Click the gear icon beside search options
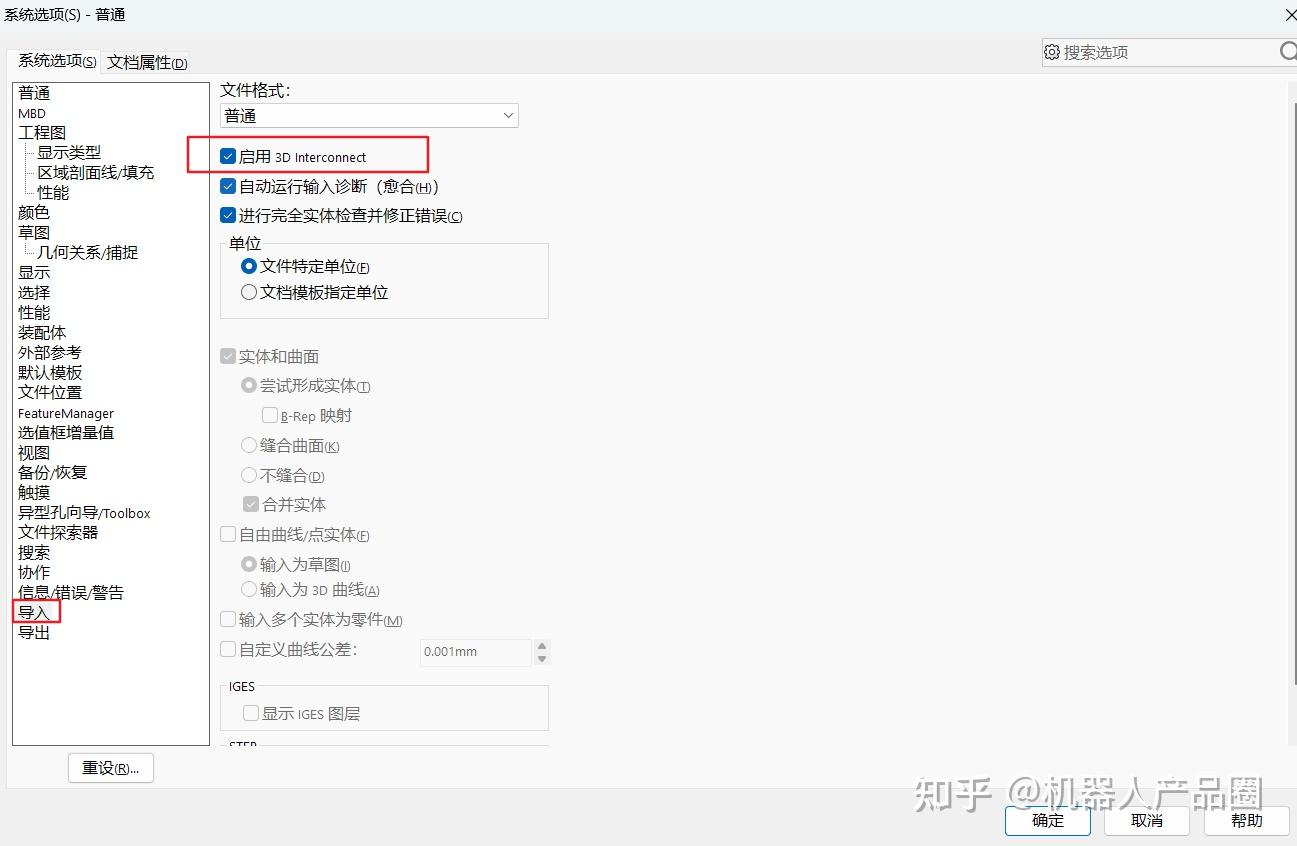The height and width of the screenshot is (846, 1297). tap(1050, 52)
